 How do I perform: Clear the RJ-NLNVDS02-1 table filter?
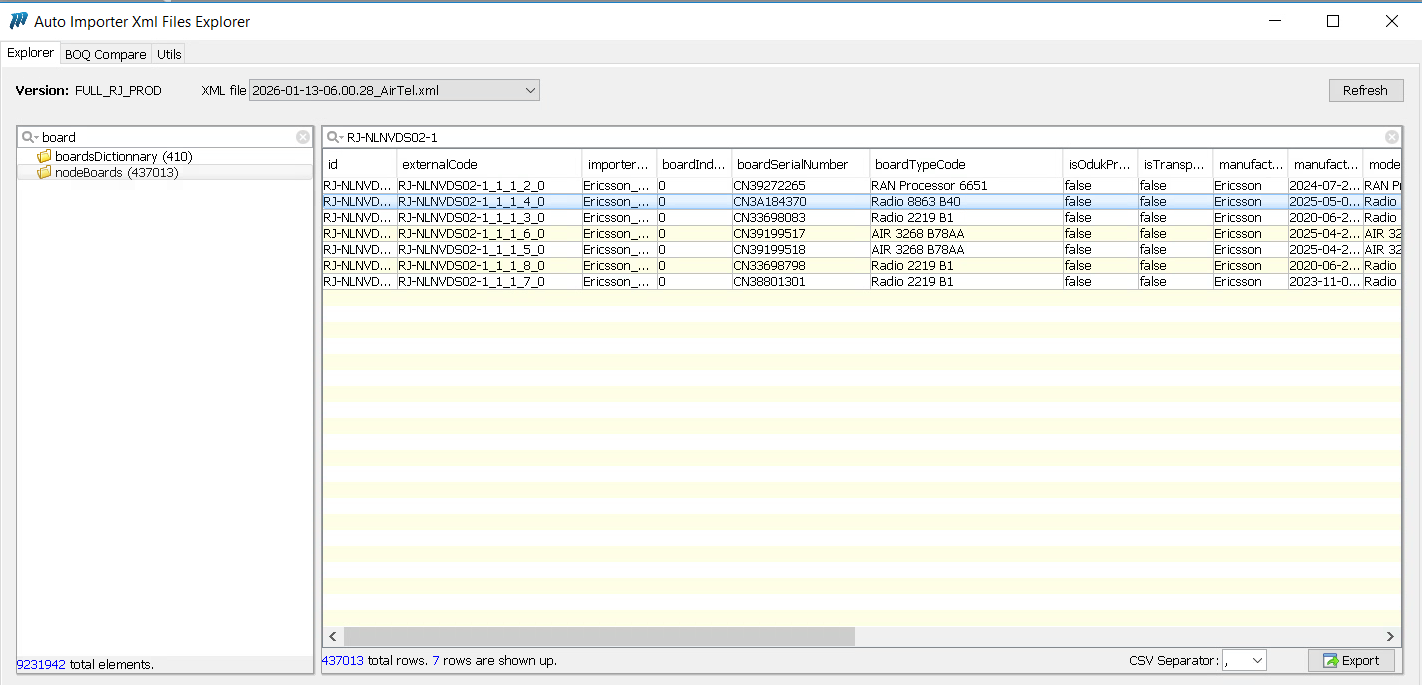1391,137
